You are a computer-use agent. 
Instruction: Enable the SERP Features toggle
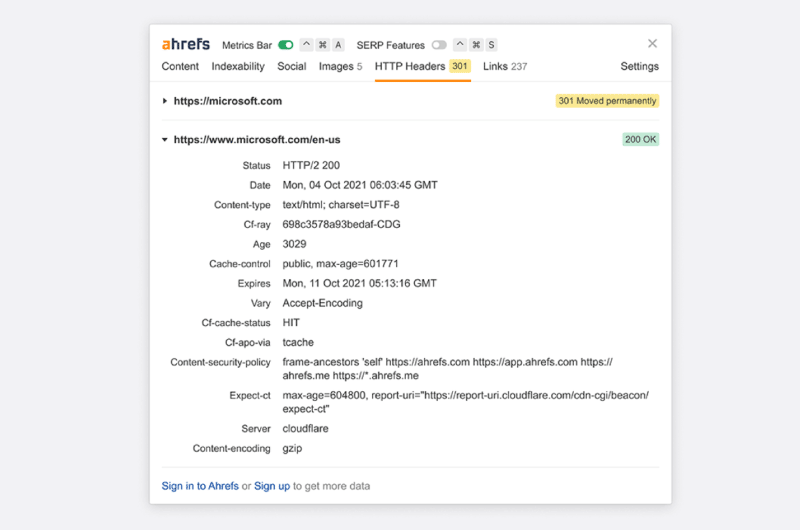pyautogui.click(x=439, y=45)
